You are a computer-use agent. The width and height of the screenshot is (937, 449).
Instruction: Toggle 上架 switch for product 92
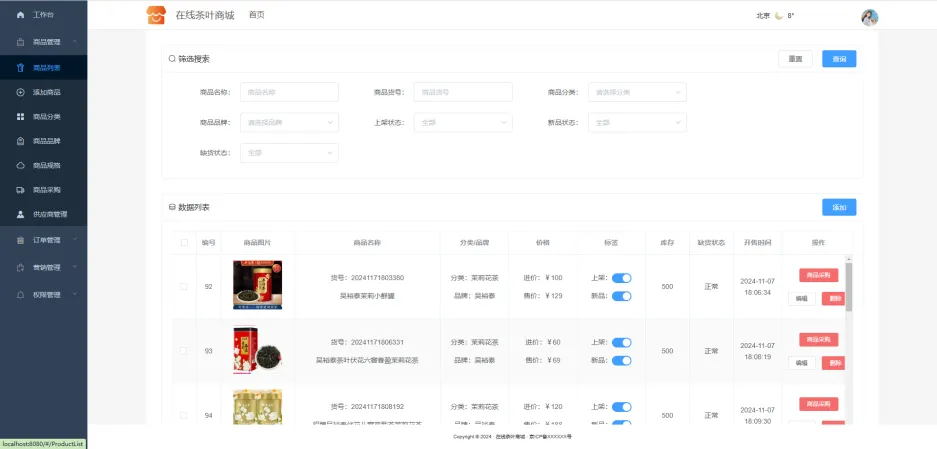pos(621,278)
